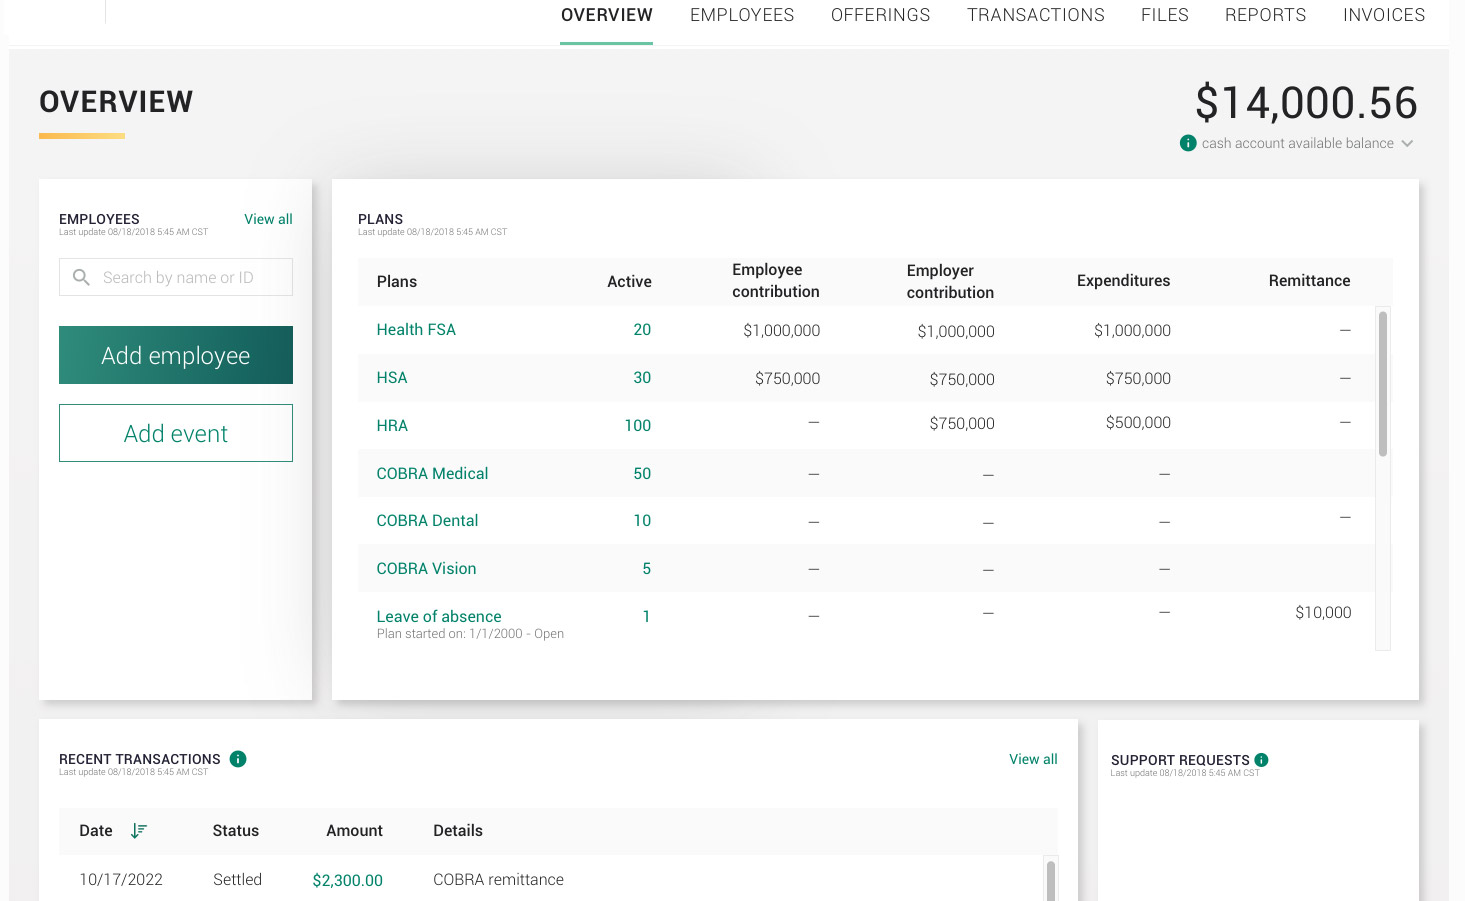Open View all in Employees panel
The width and height of the screenshot is (1465, 901).
268,219
